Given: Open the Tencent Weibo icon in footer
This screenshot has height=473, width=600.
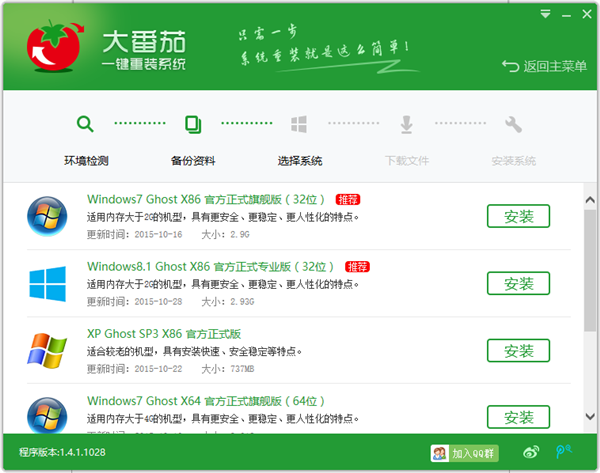Looking at the screenshot, I should coord(563,452).
